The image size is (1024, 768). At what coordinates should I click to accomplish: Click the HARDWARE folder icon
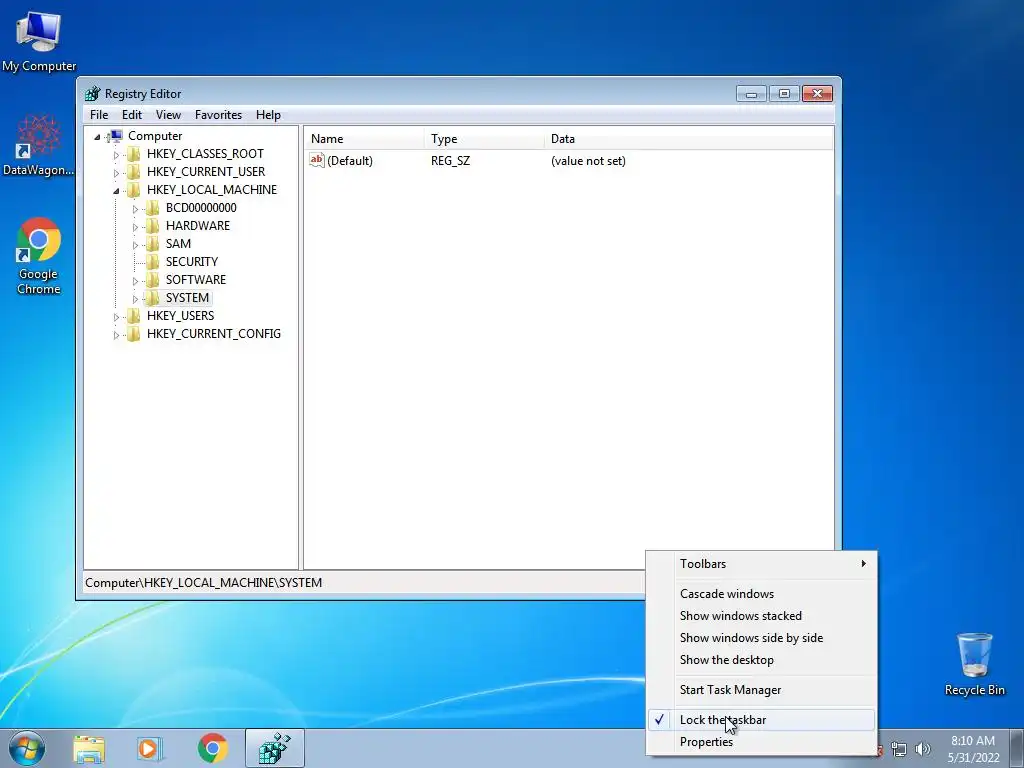tap(152, 226)
